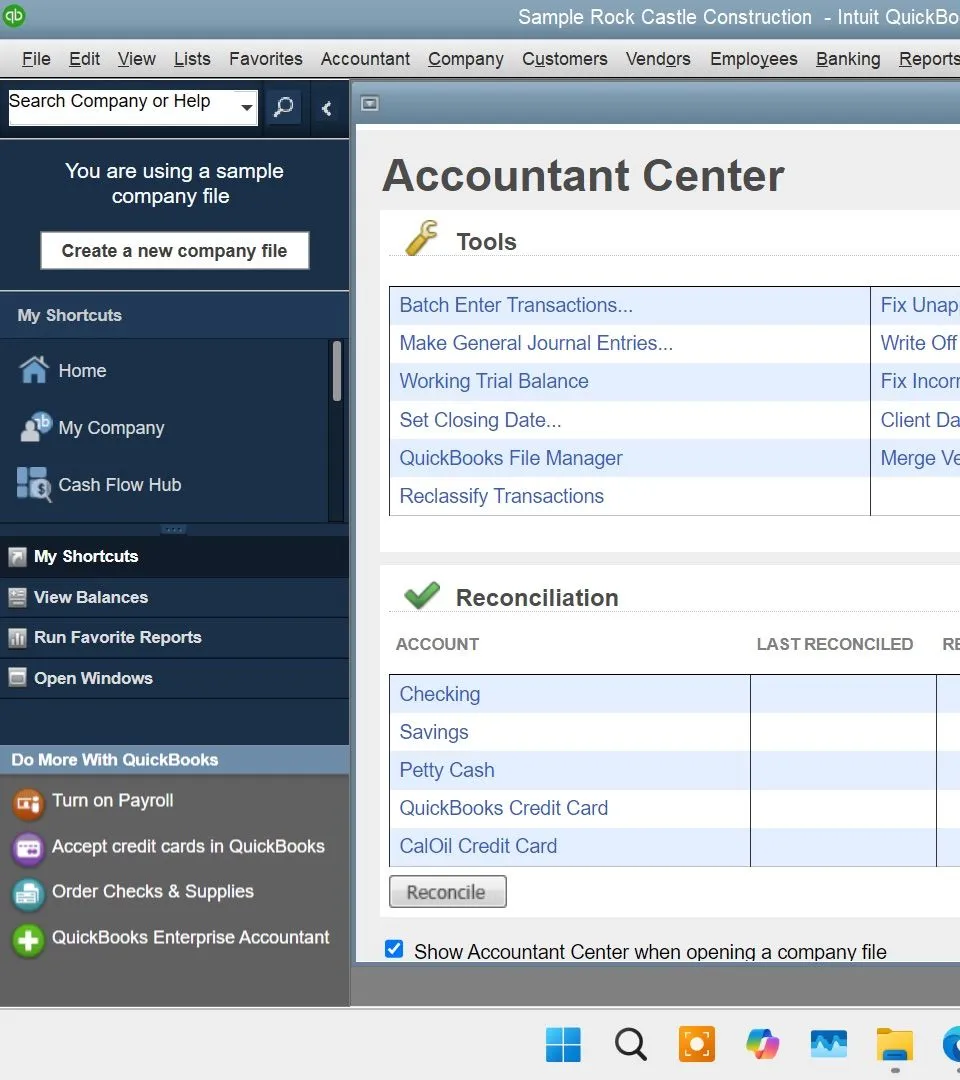The height and width of the screenshot is (1080, 960).
Task: Click the ACCOUNT column header
Action: pos(437,644)
